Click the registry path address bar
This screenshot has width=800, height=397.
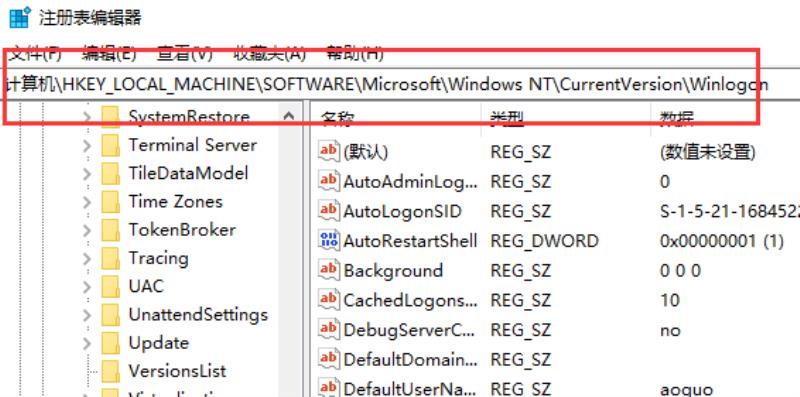[400, 84]
